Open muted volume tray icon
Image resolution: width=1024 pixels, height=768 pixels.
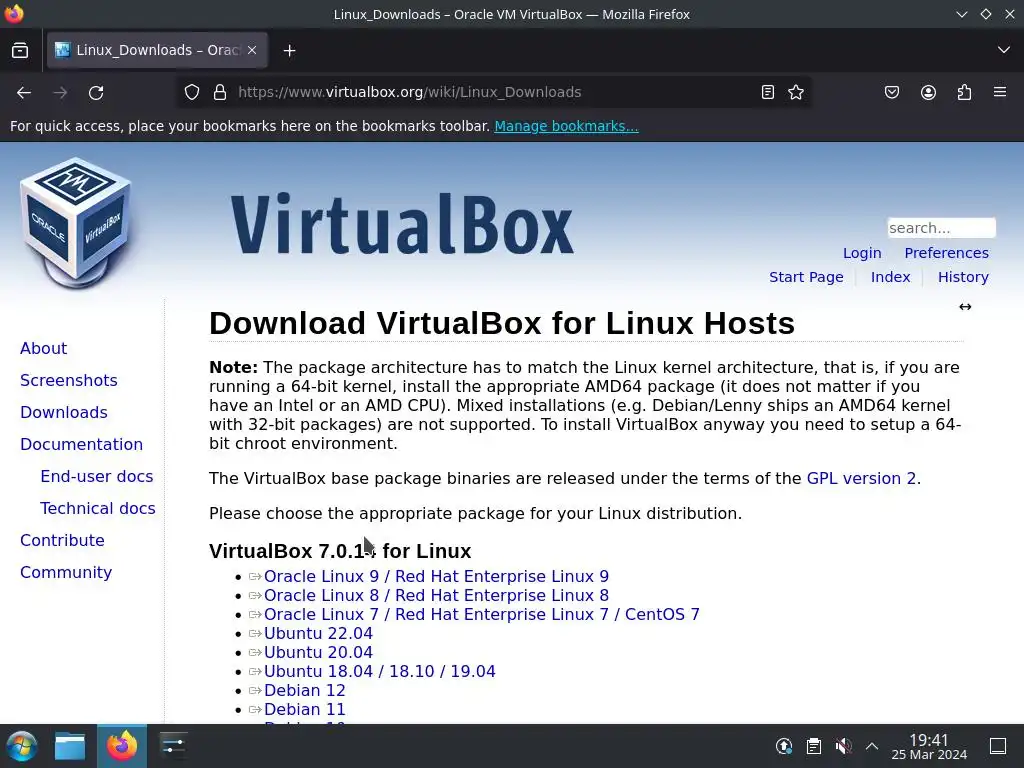(843, 746)
